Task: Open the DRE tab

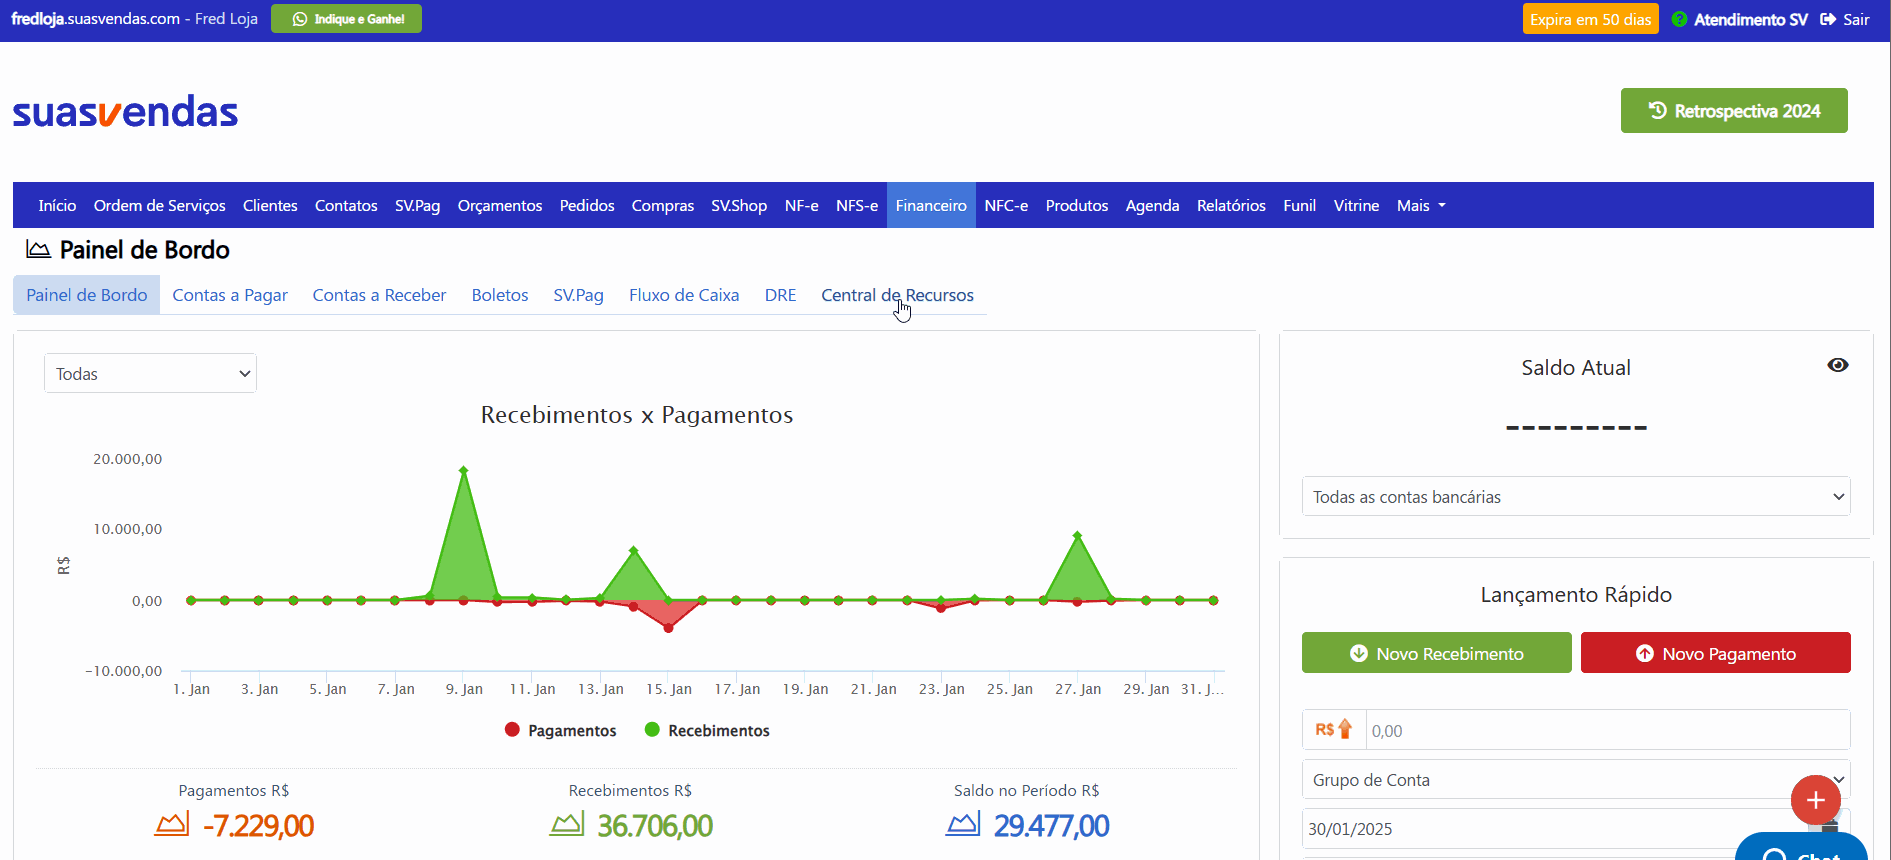Action: (780, 295)
